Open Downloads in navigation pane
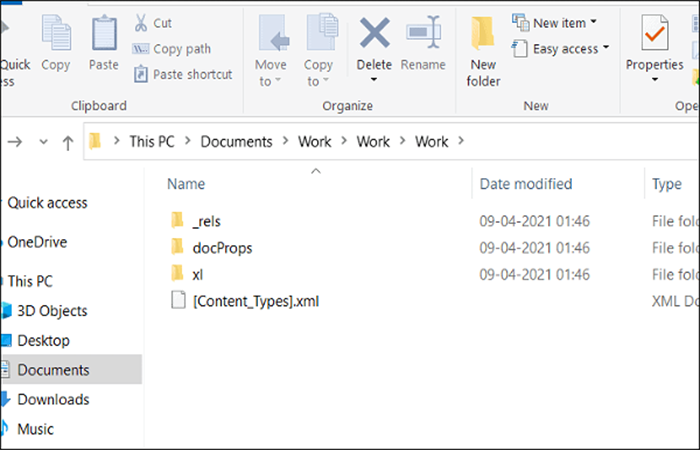The image size is (700, 450). point(53,400)
